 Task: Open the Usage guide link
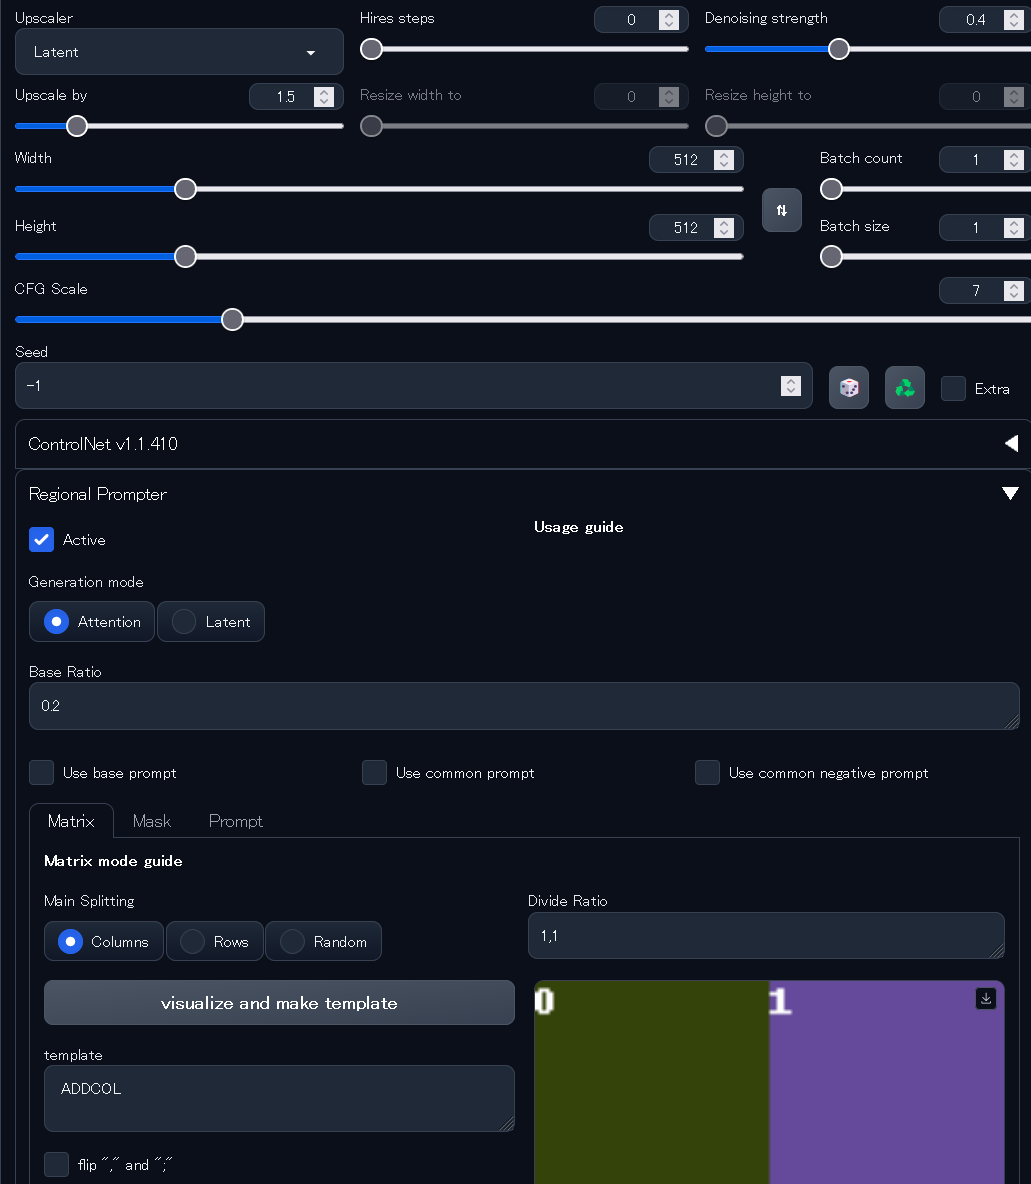coord(578,527)
